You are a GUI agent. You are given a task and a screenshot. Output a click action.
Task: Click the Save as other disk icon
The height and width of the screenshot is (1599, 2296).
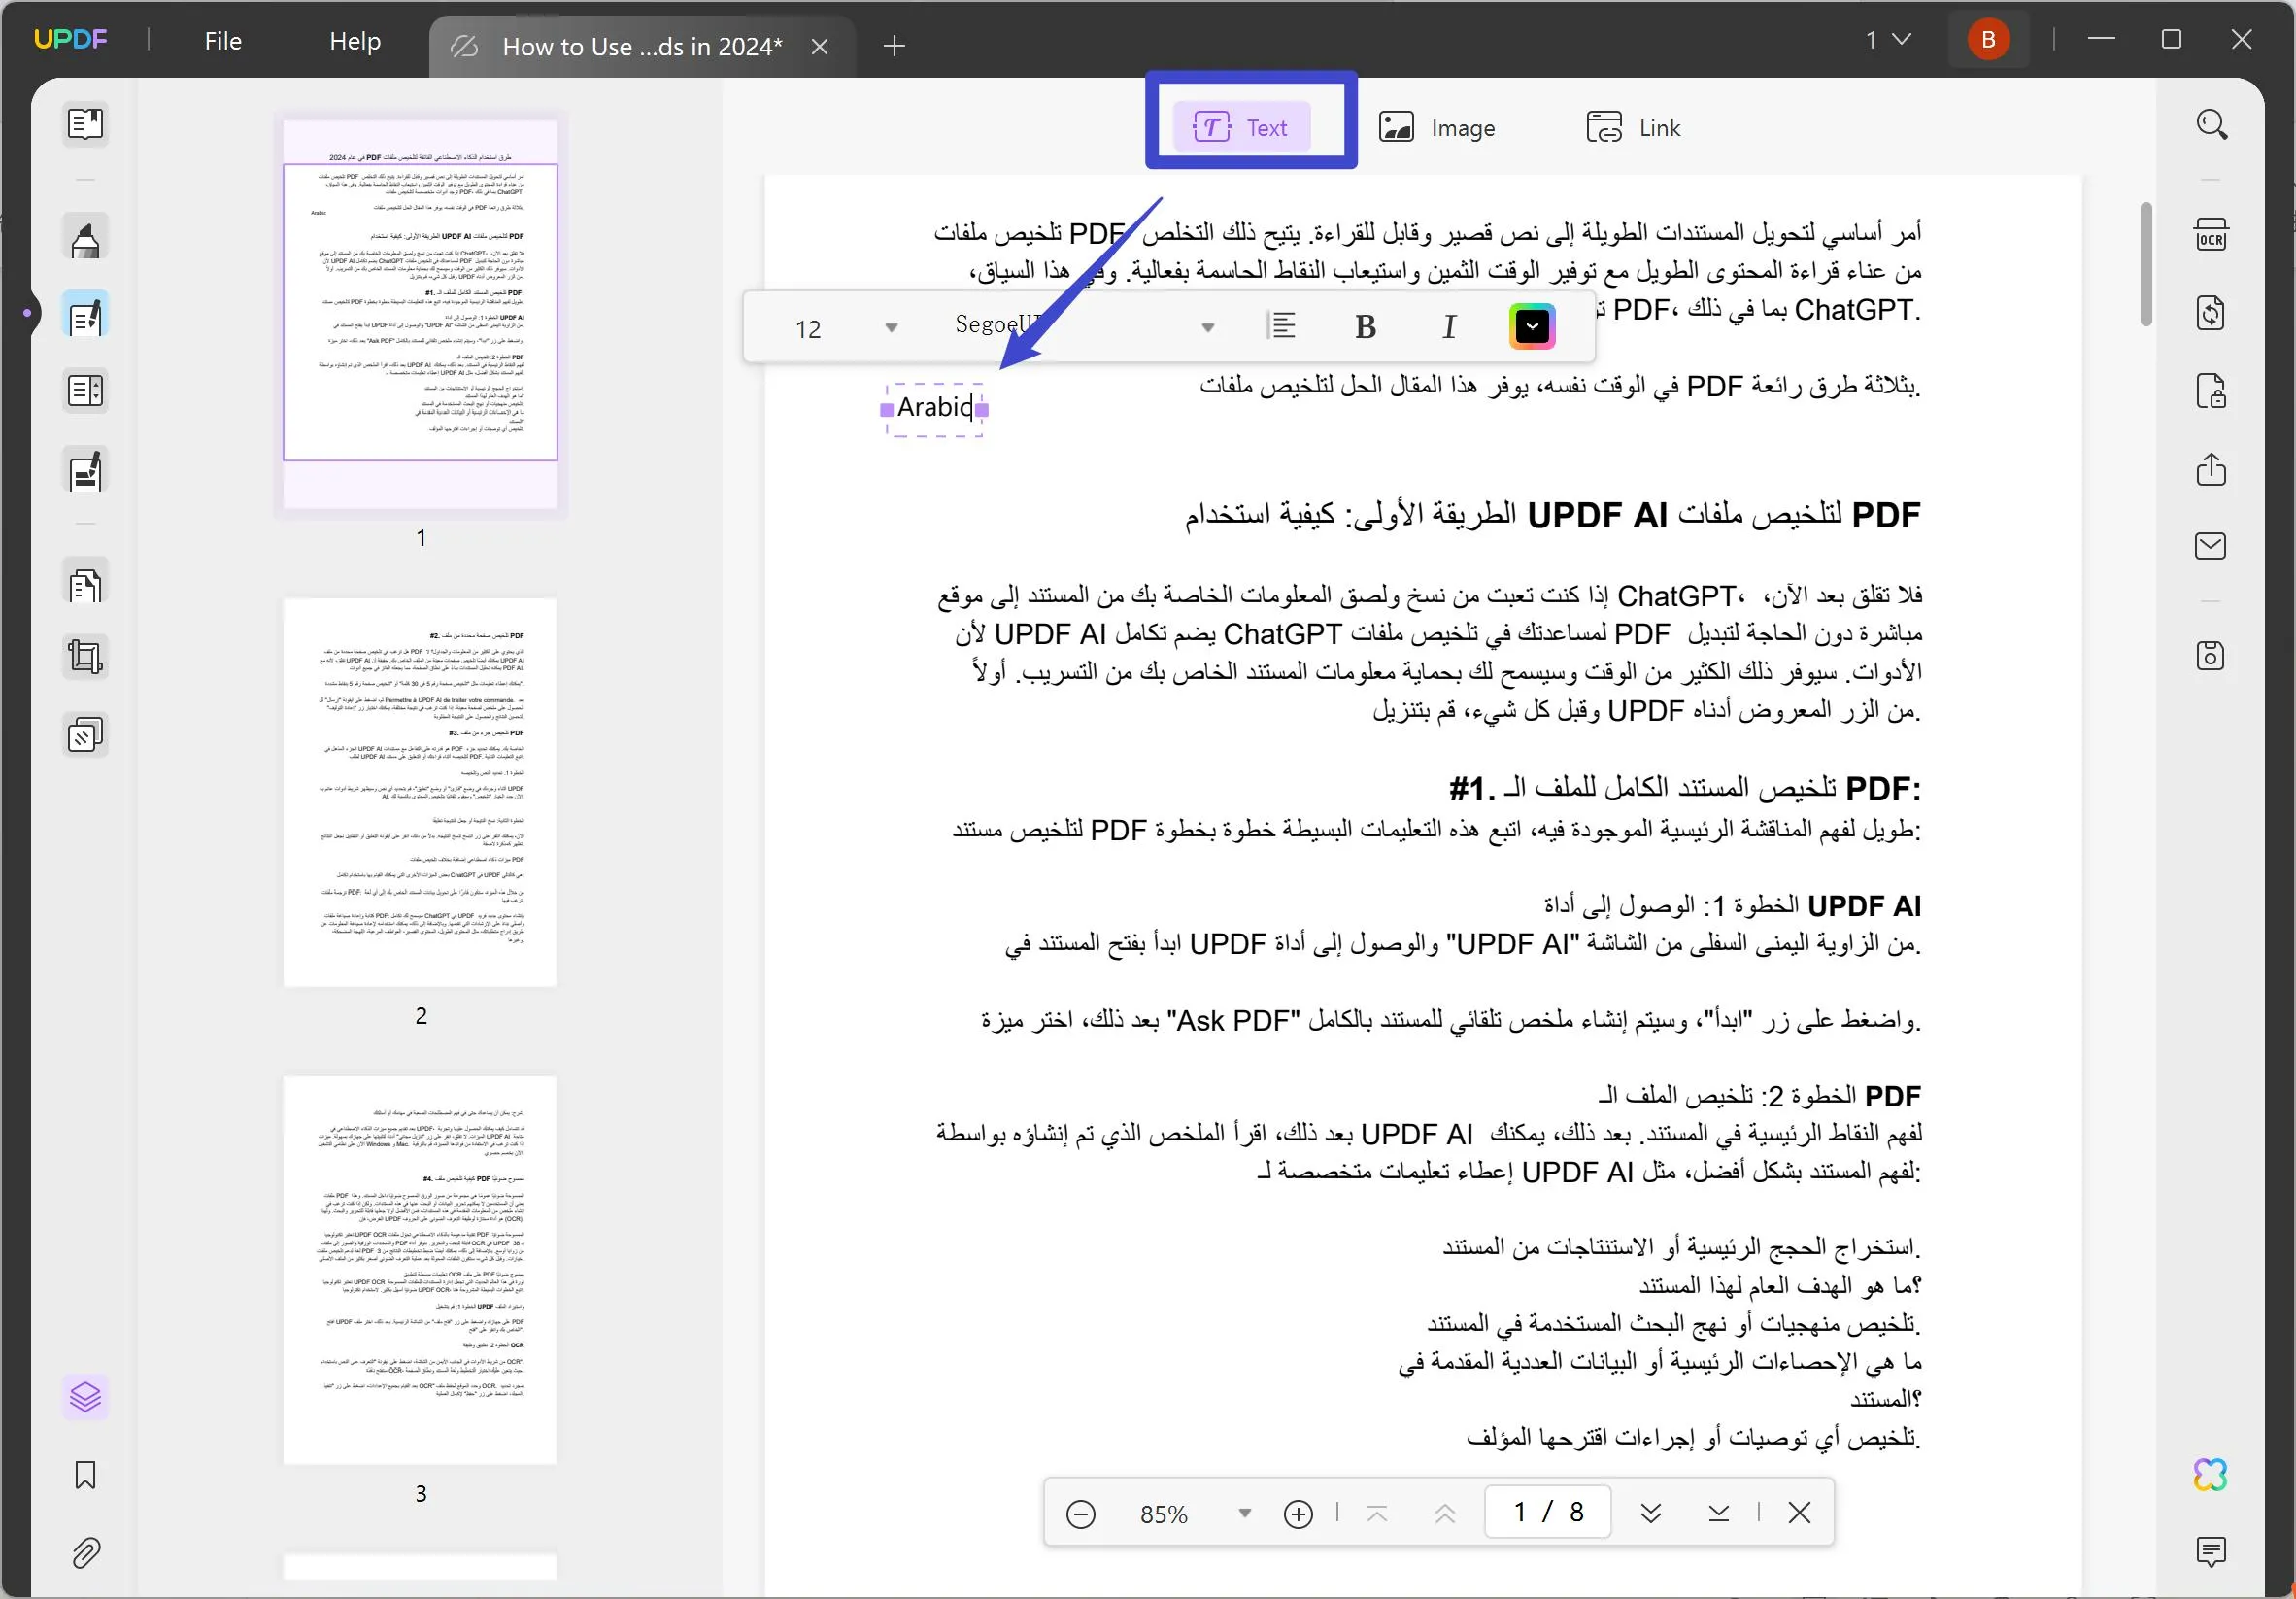pos(2211,656)
